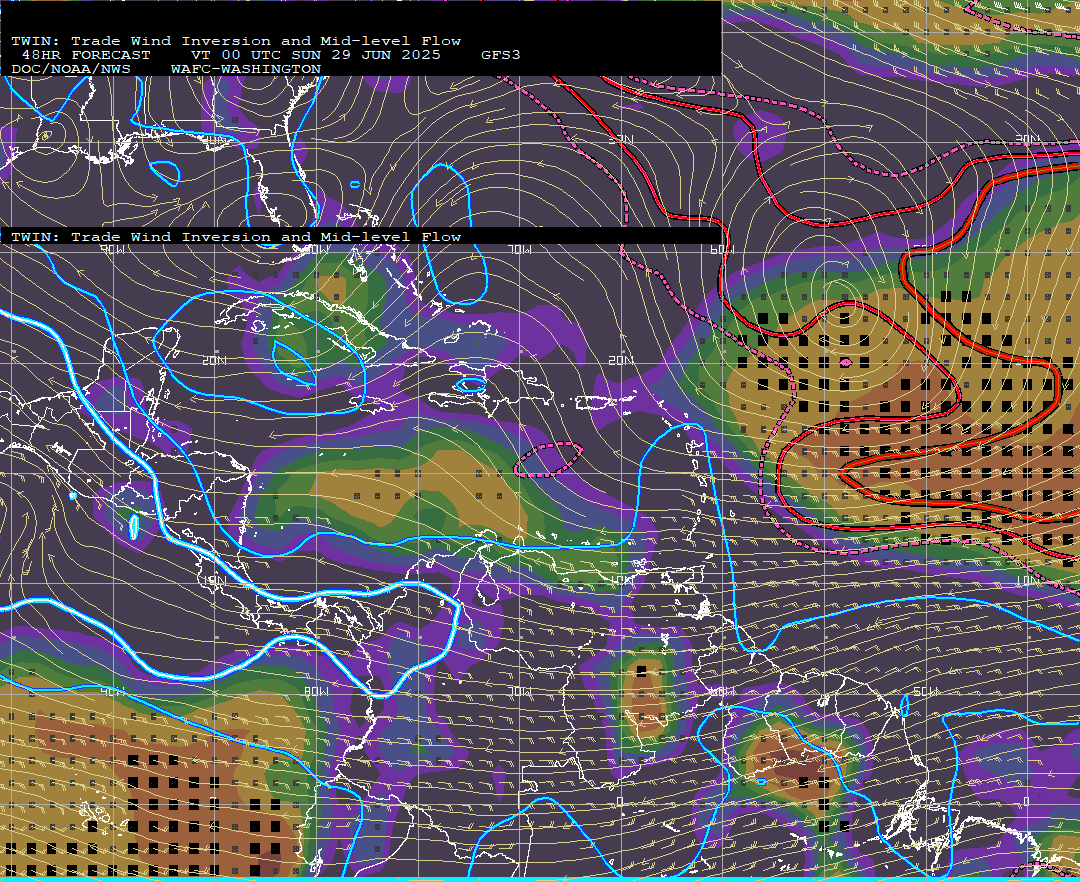Click the 'WAFC-WASHINGTON' text in the header
This screenshot has width=1080, height=882.
[x=246, y=70]
